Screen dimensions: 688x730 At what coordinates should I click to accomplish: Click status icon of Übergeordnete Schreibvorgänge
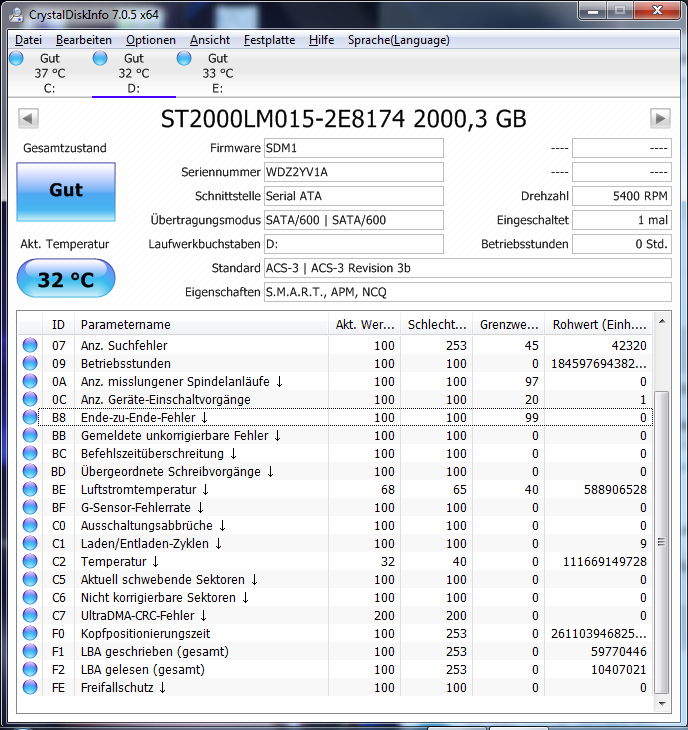(30, 471)
